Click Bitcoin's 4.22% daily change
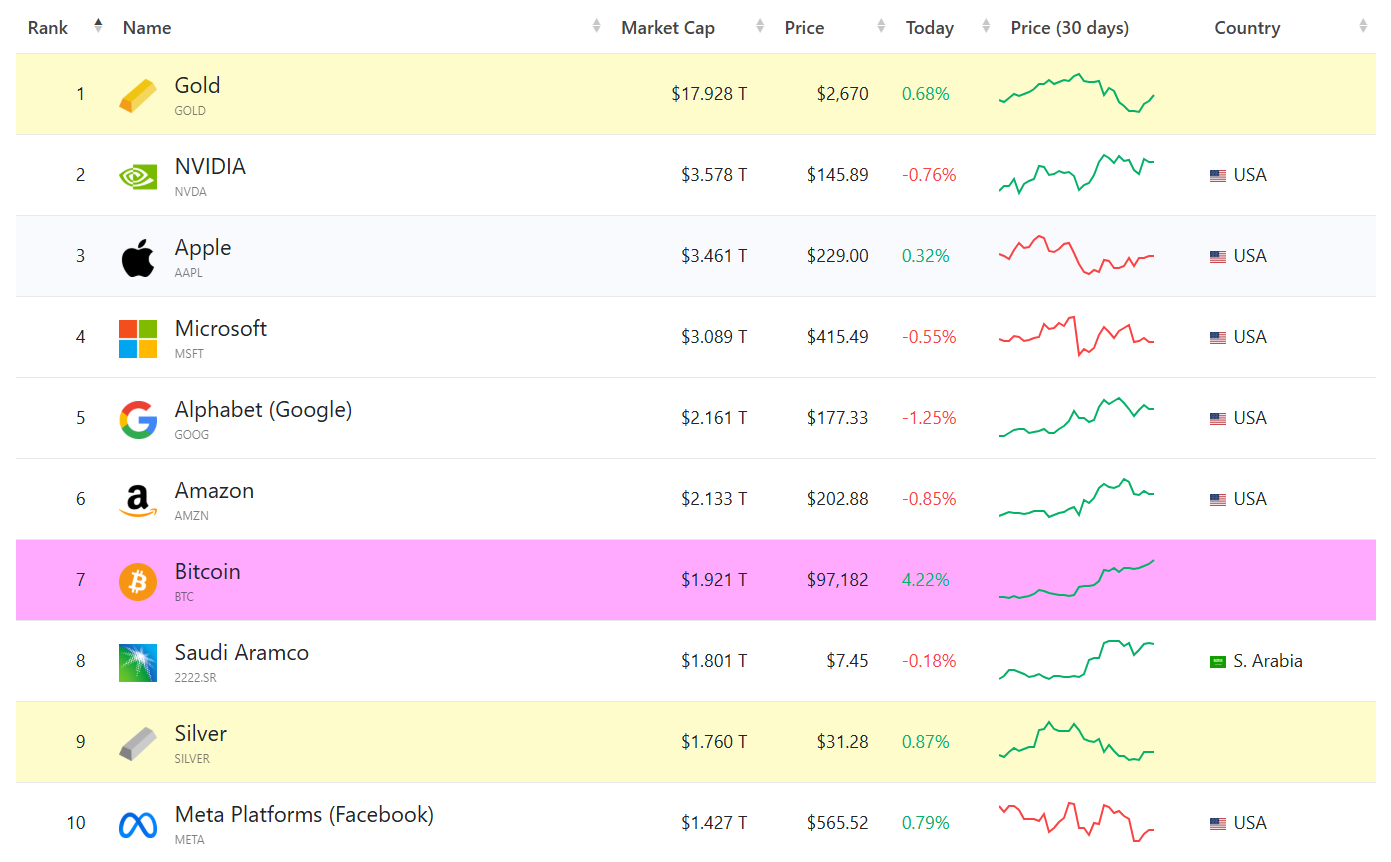The height and width of the screenshot is (862, 1391). [x=926, y=581]
